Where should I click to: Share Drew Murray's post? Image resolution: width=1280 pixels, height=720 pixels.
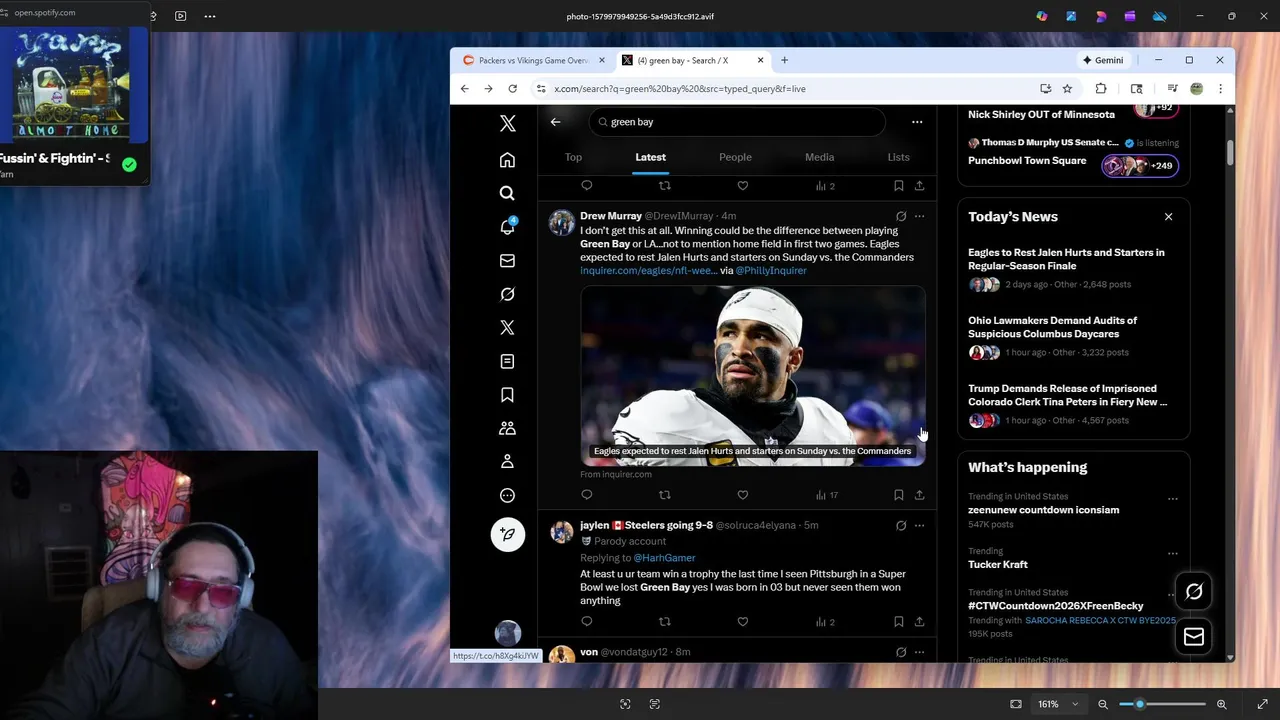919,494
